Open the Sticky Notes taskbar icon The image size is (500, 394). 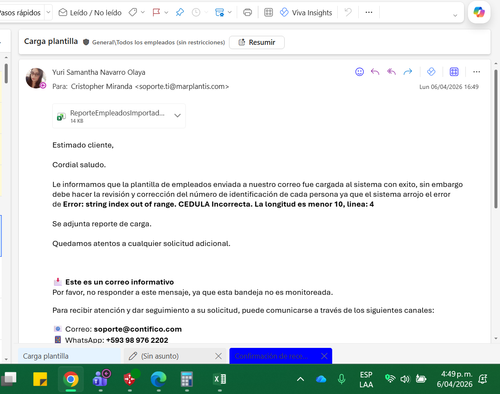tap(40, 379)
